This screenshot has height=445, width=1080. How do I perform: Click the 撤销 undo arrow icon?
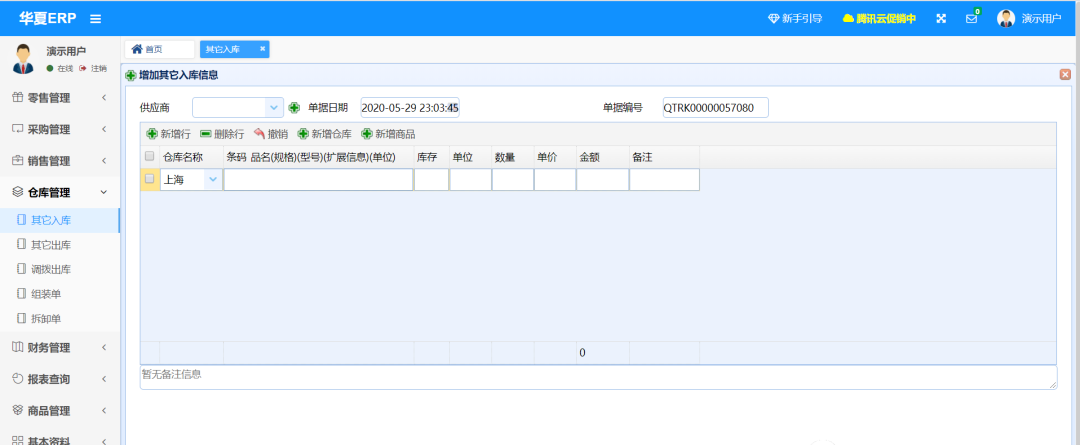click(259, 134)
